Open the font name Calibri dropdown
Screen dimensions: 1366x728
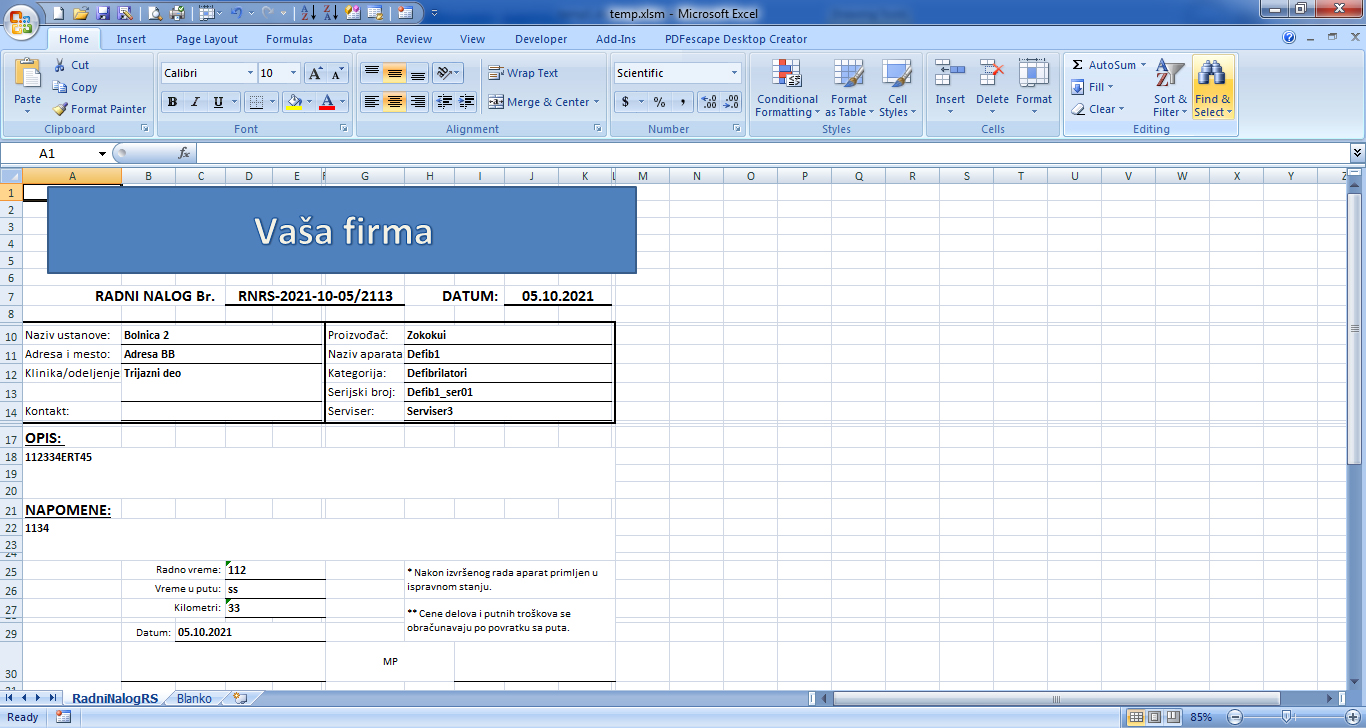[x=250, y=73]
